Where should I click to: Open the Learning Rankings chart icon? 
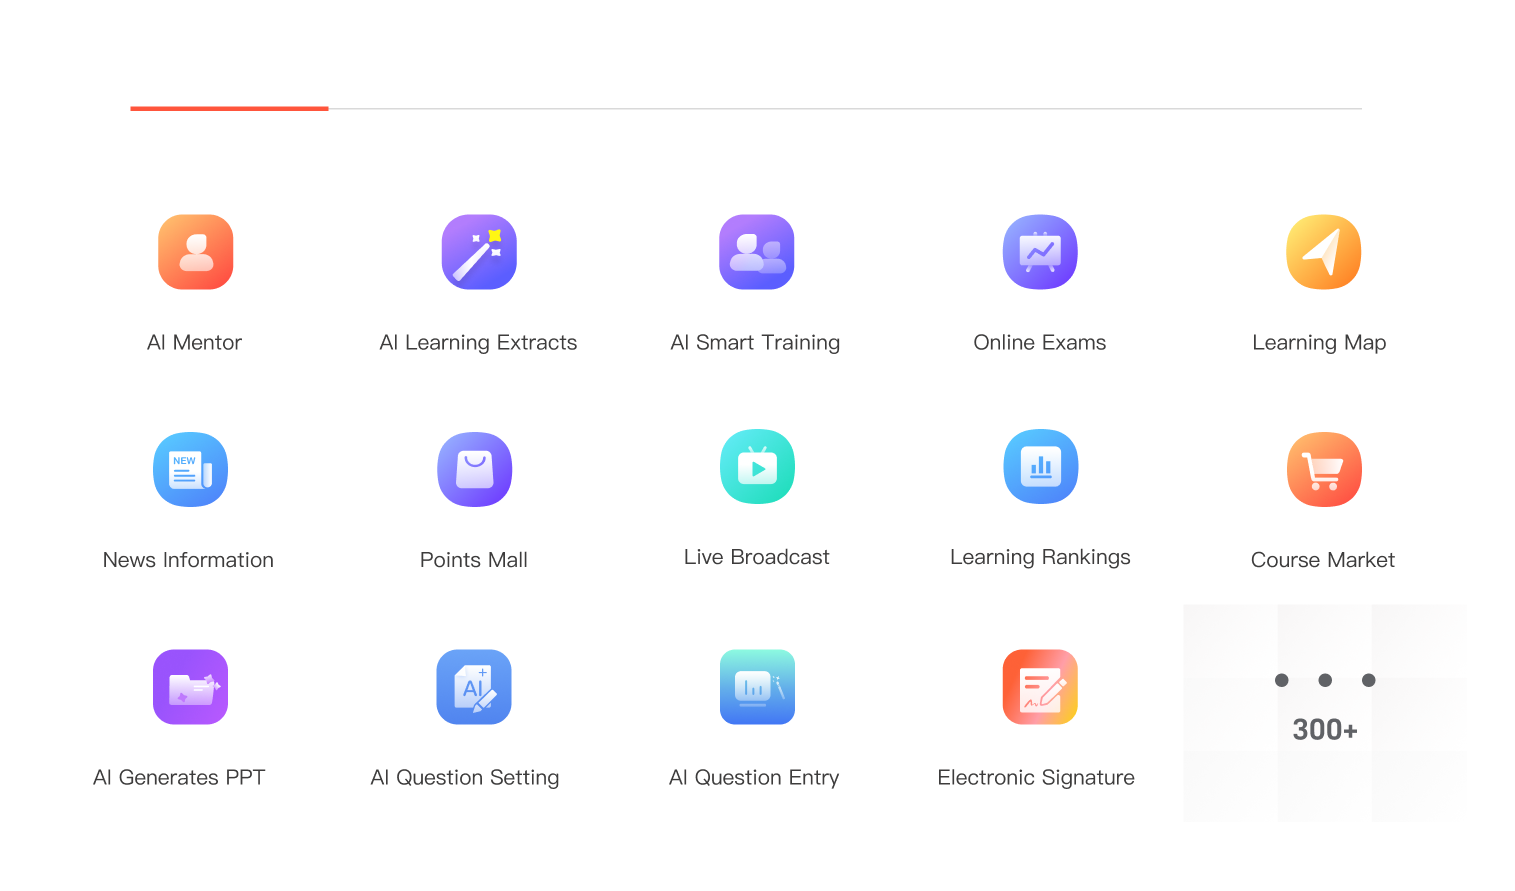(1041, 467)
